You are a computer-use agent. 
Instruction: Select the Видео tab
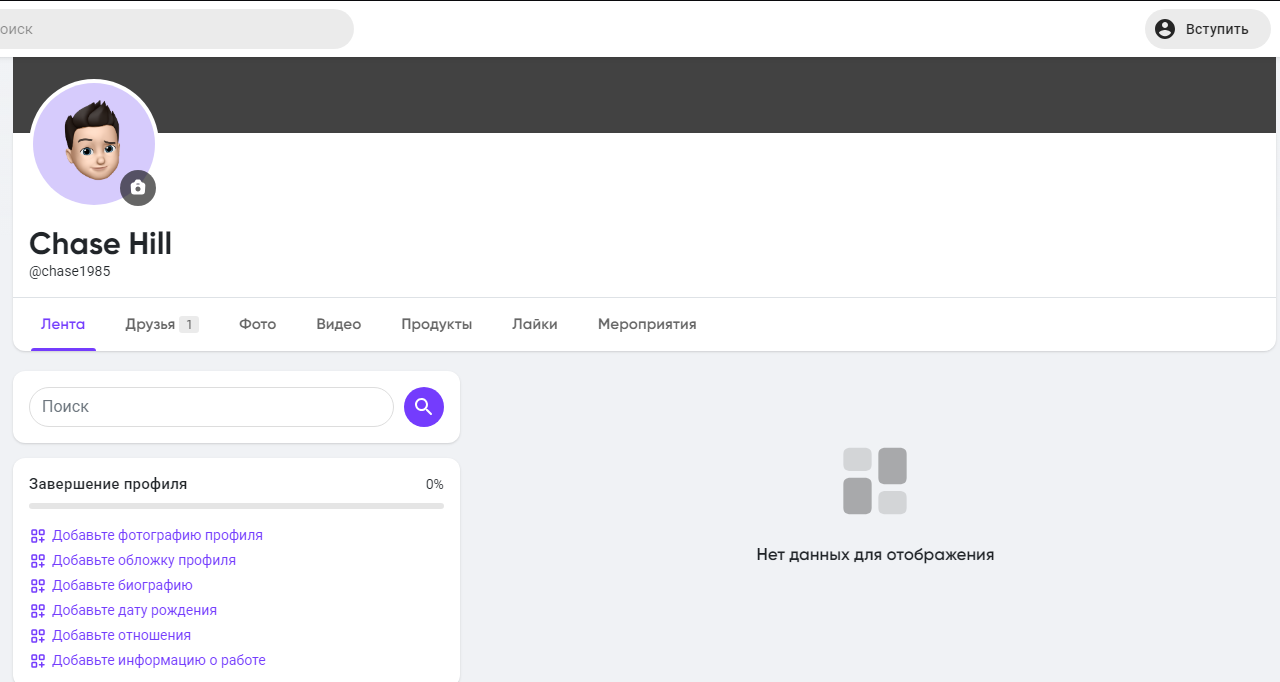(338, 324)
